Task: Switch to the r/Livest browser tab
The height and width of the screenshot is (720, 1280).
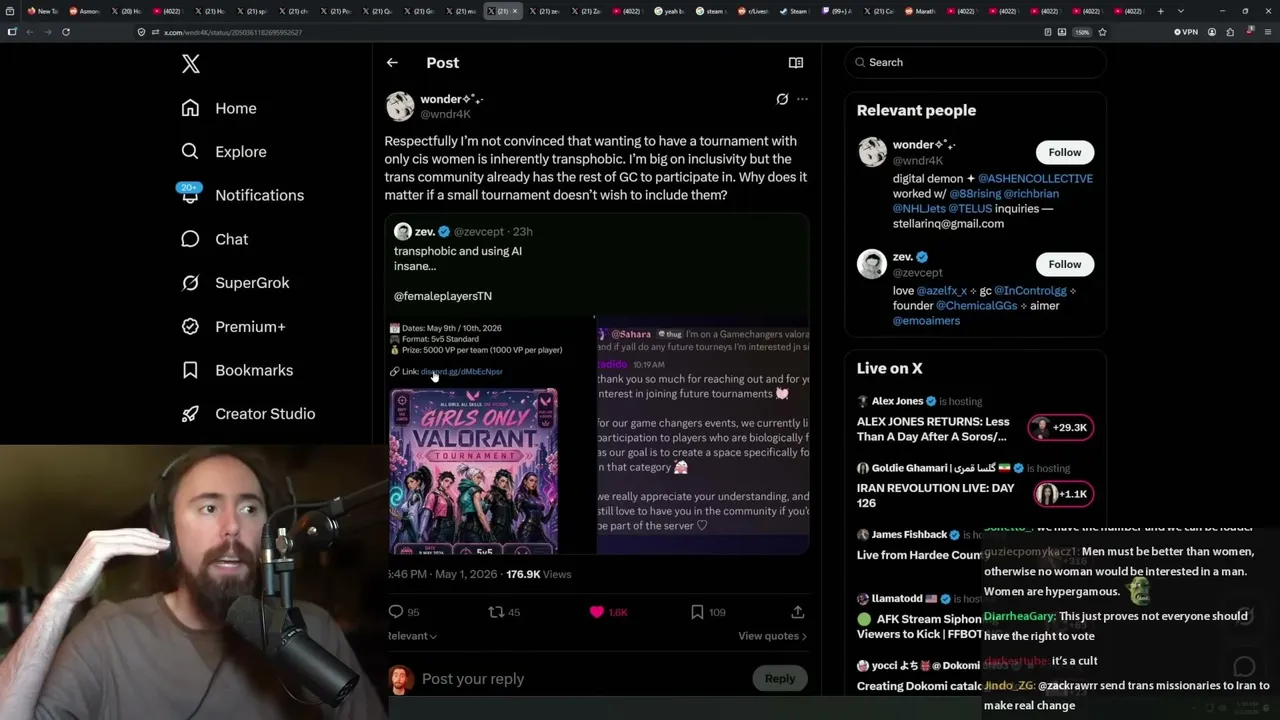Action: pos(756,11)
